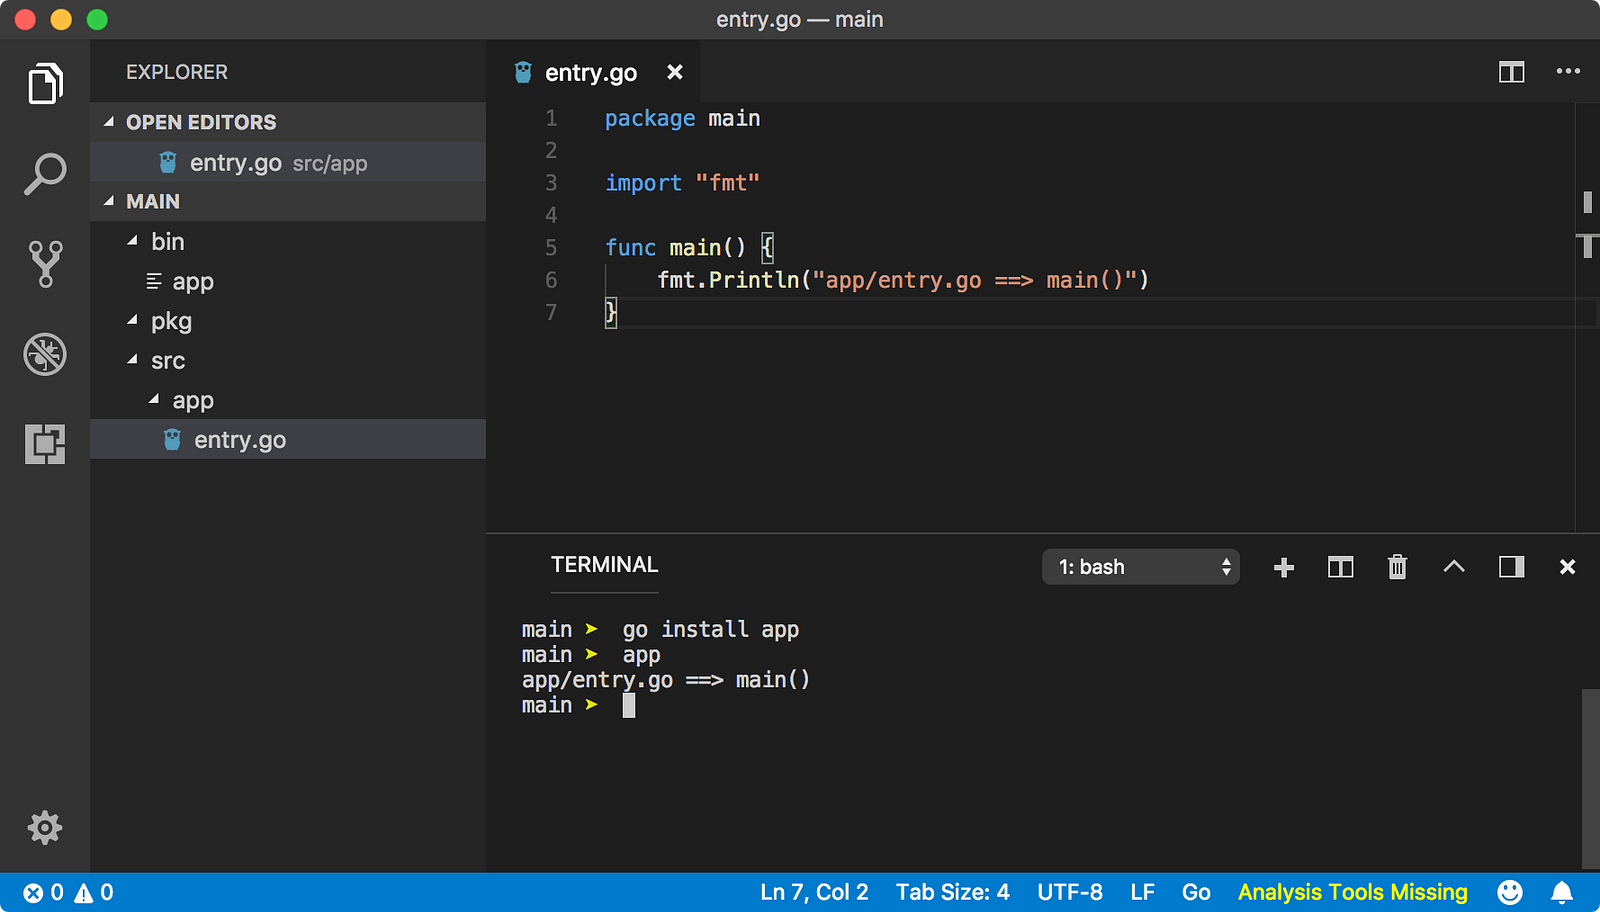Maximize the terminal panel with the chevron

tap(1454, 567)
